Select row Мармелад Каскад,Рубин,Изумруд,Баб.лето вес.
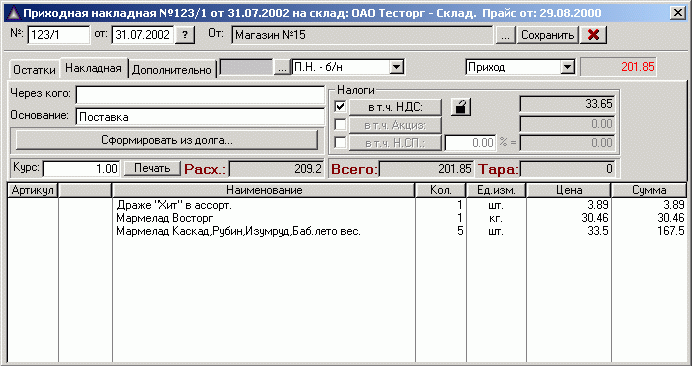 (347, 231)
